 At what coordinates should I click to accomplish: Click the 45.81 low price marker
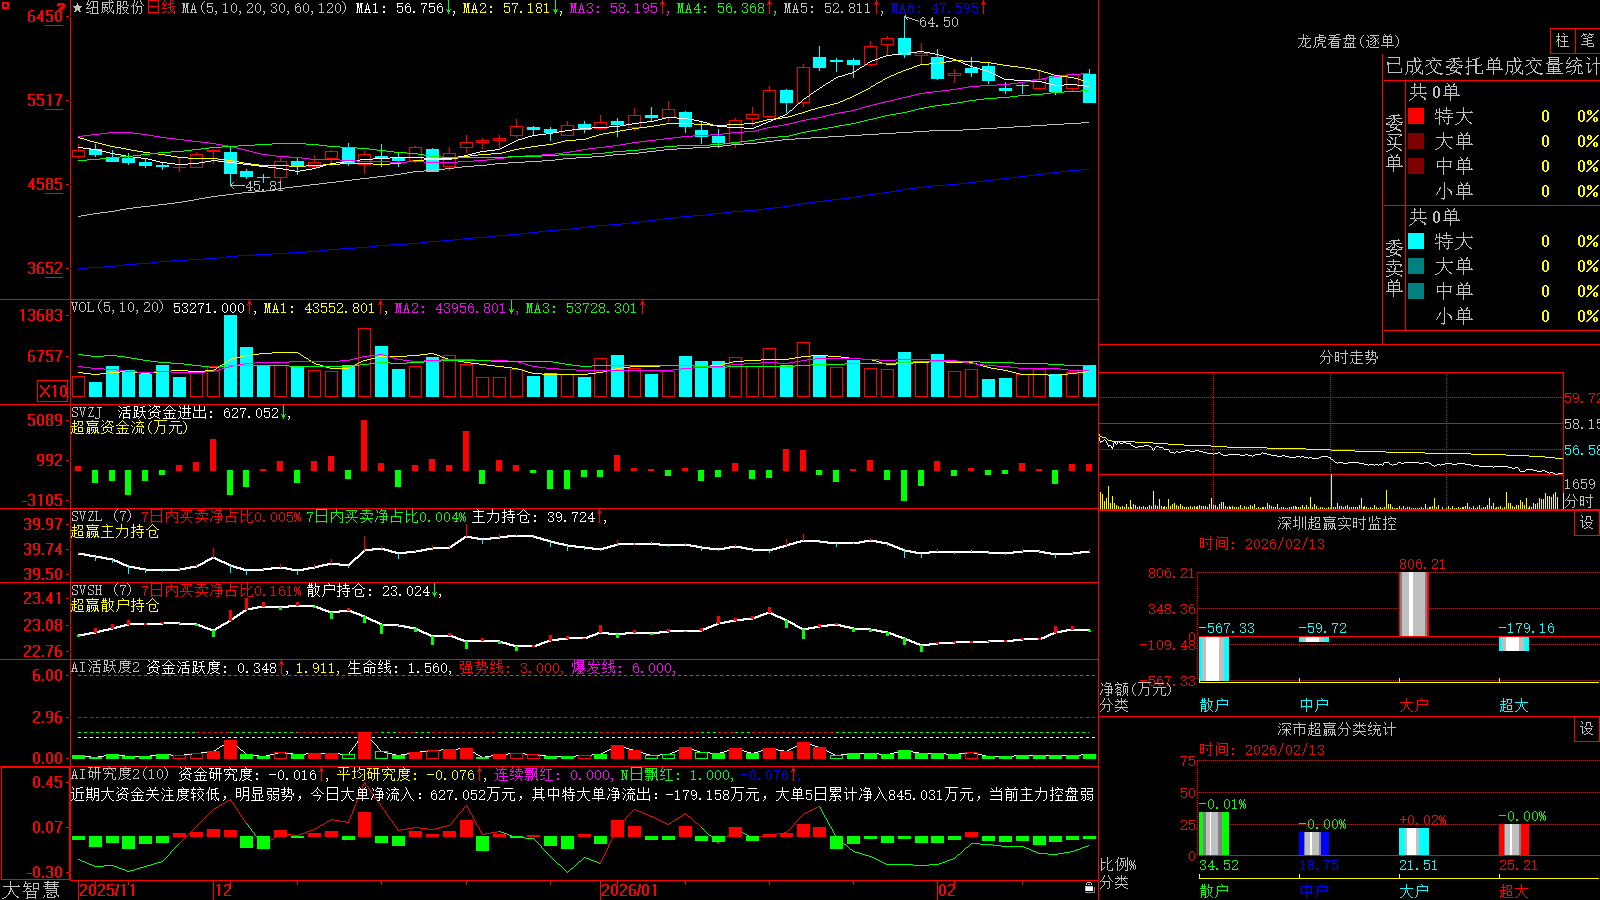[264, 186]
